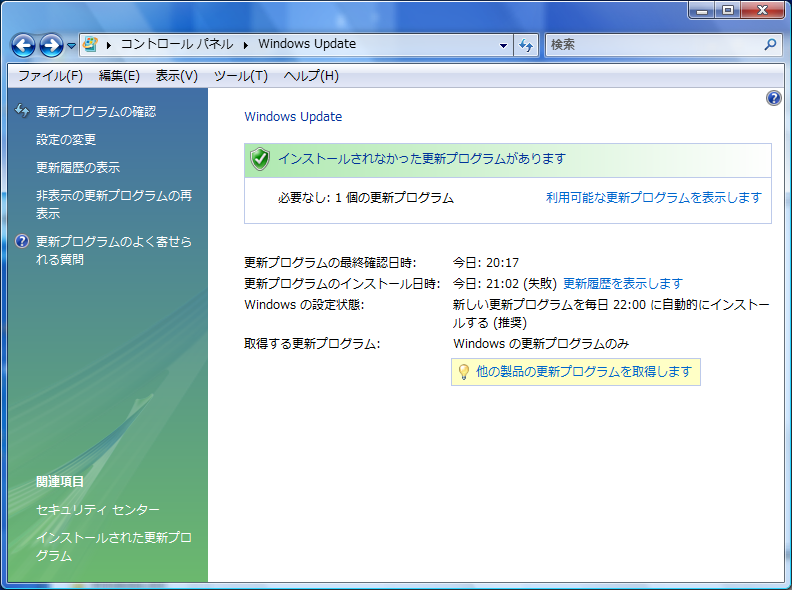Select コントロール パネル breadcrumb
The image size is (792, 590).
177,44
